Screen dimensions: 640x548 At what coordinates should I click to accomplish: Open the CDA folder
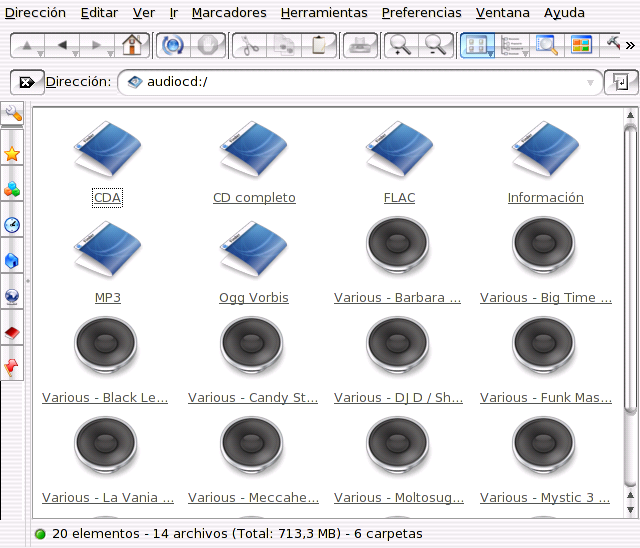point(107,161)
